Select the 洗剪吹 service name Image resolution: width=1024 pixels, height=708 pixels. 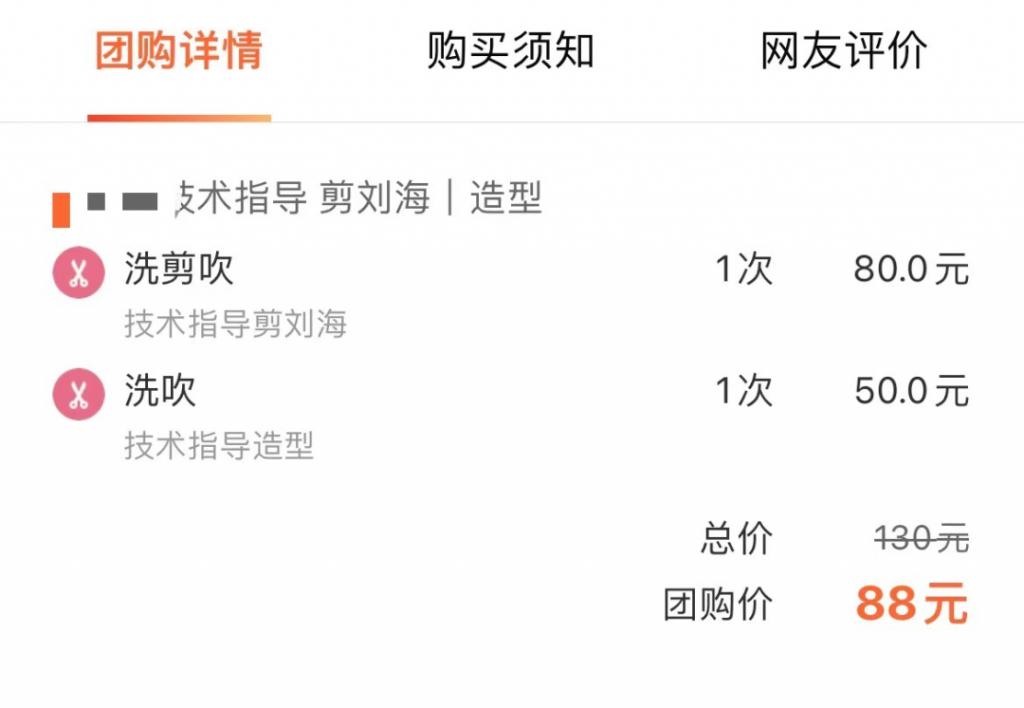coord(179,269)
